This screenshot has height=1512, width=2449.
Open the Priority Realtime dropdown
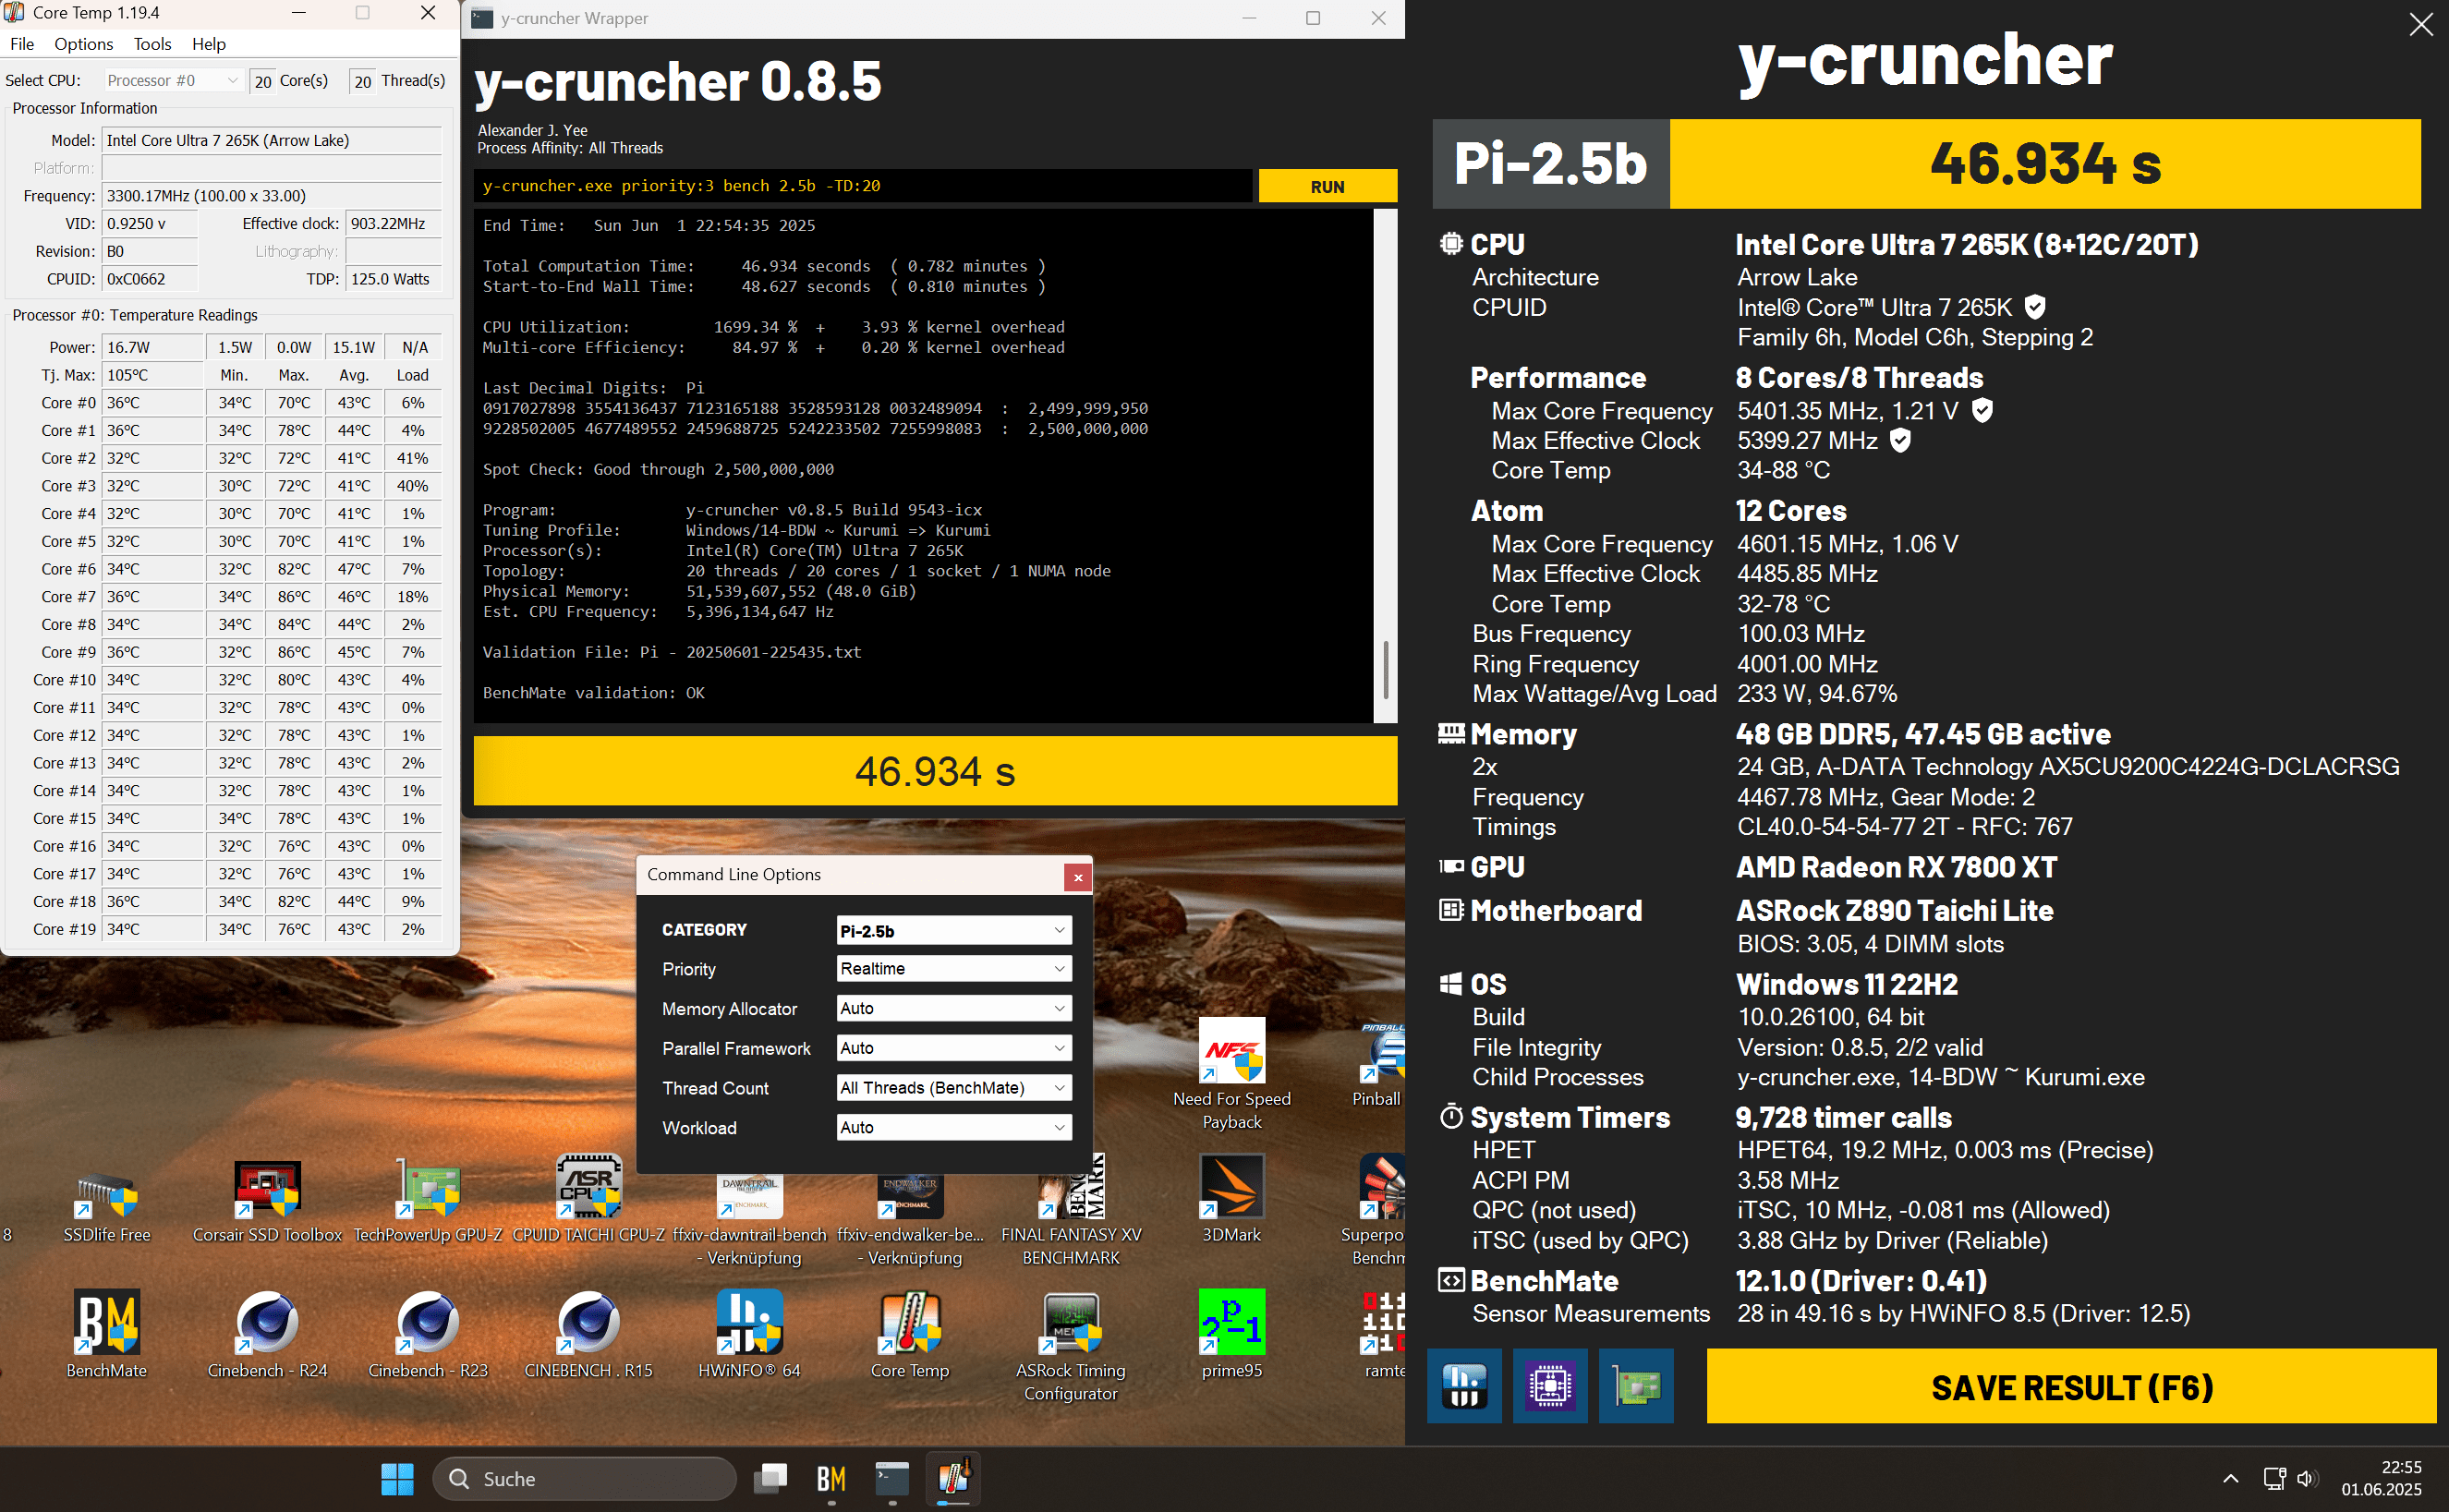(x=953, y=969)
